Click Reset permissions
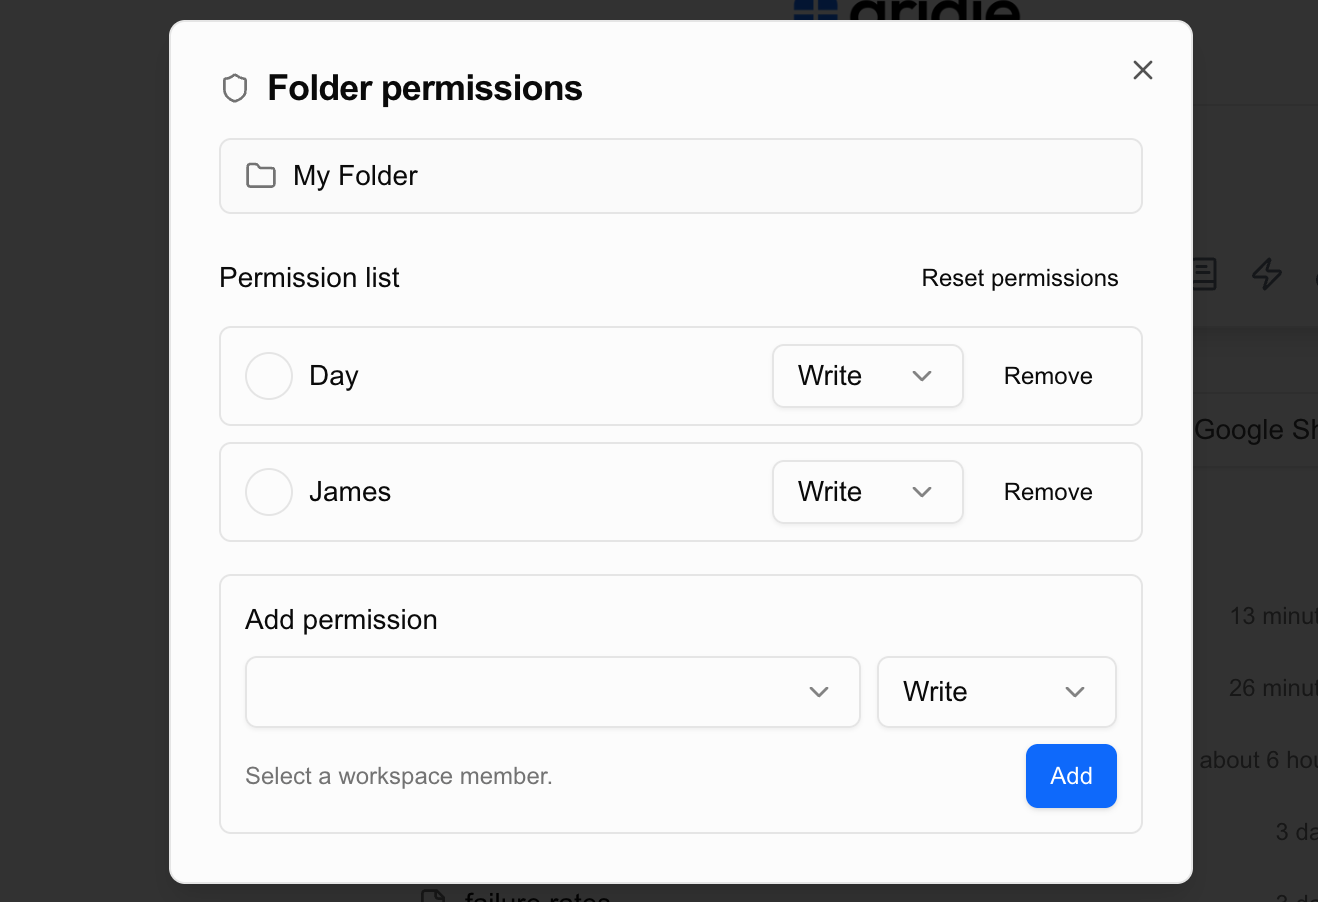The width and height of the screenshot is (1318, 902). (x=1020, y=278)
